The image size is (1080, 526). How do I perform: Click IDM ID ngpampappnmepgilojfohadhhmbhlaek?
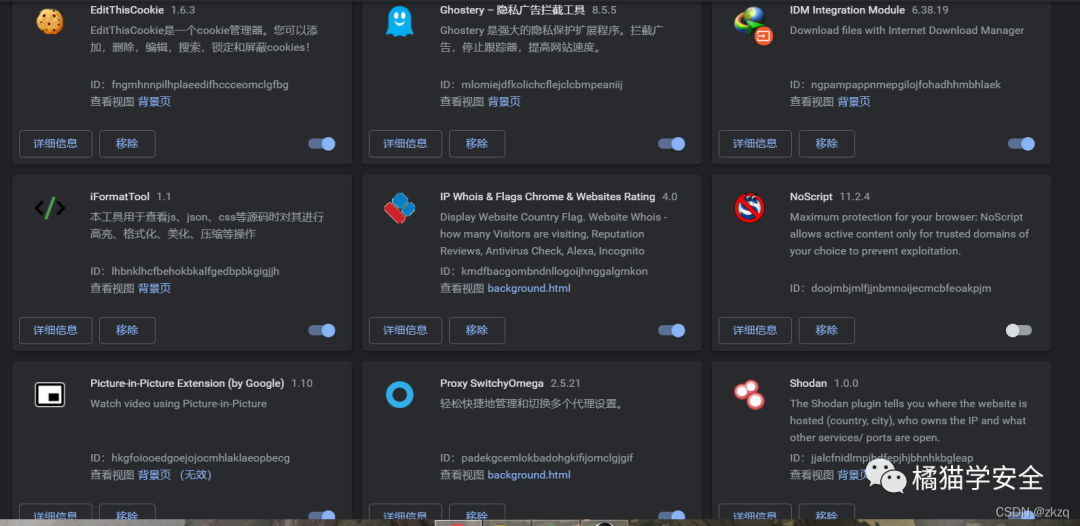pos(906,85)
